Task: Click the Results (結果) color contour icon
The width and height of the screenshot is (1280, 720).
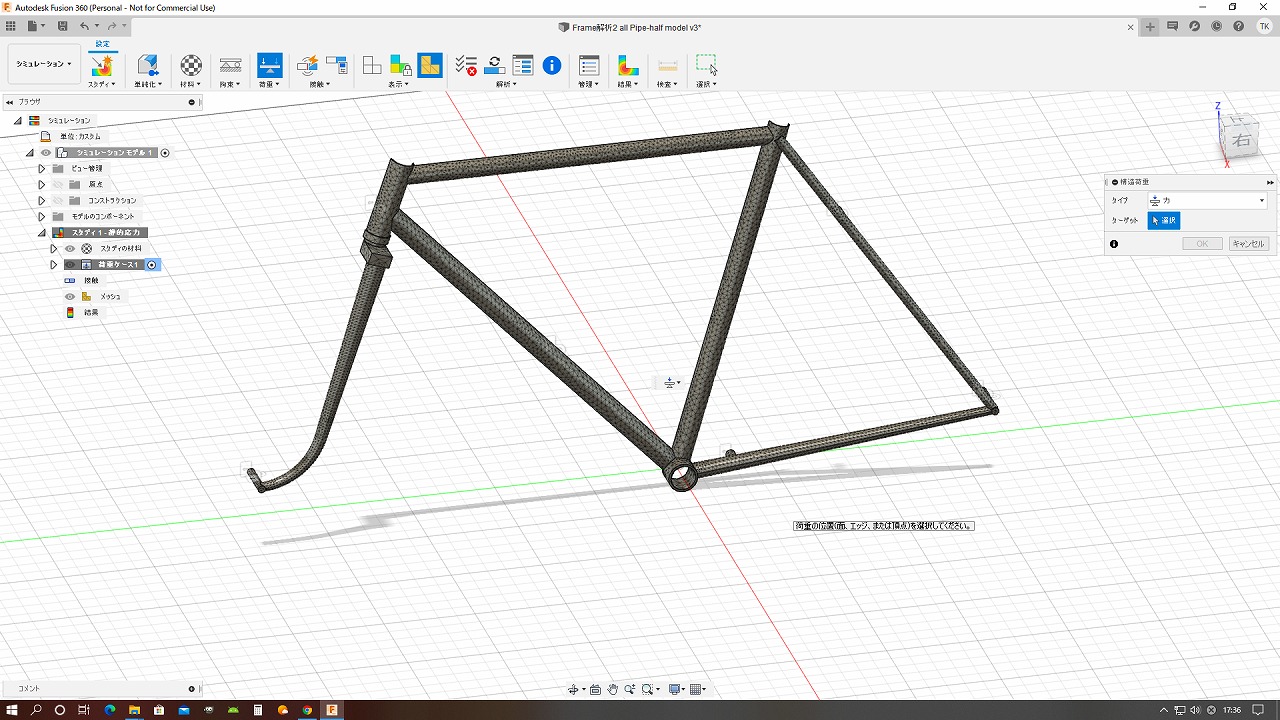Action: (x=628, y=66)
